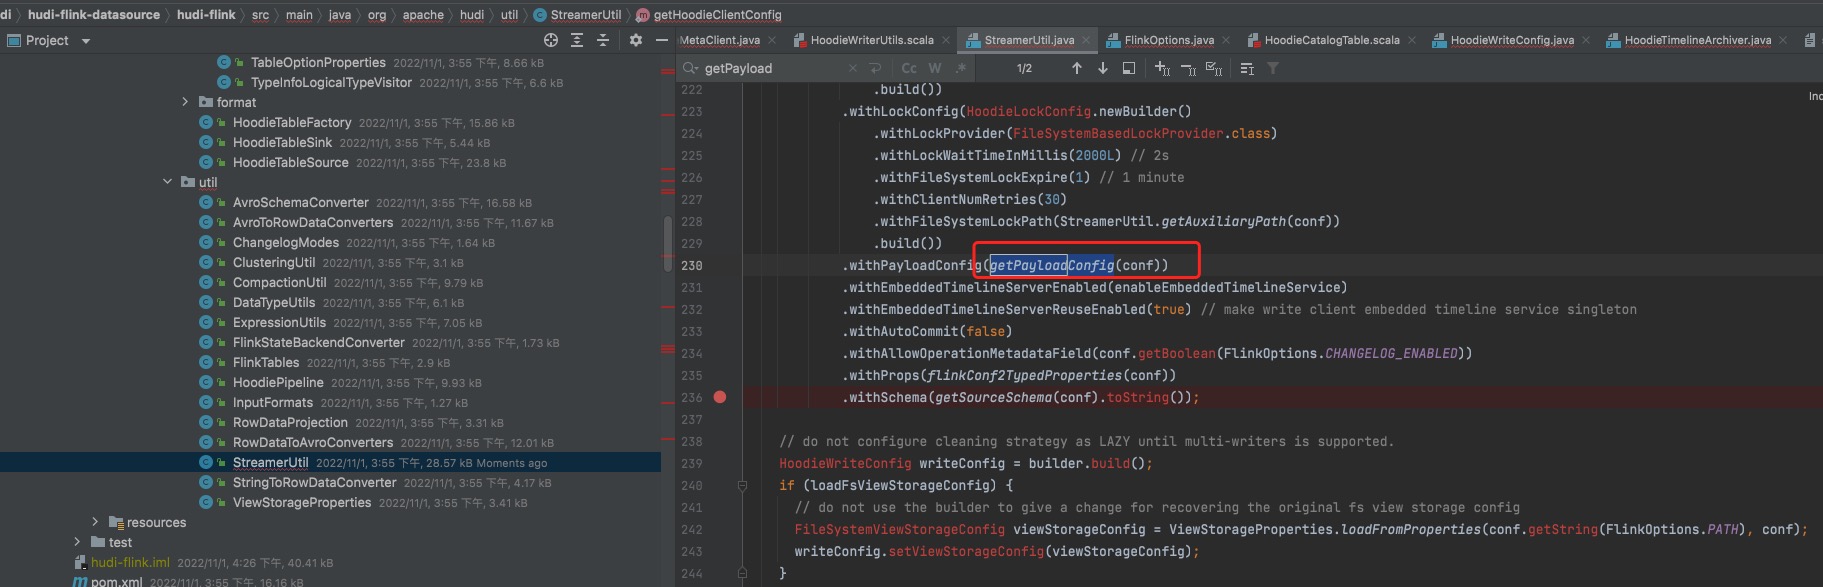Select ViewStorageProperties file

point(301,502)
